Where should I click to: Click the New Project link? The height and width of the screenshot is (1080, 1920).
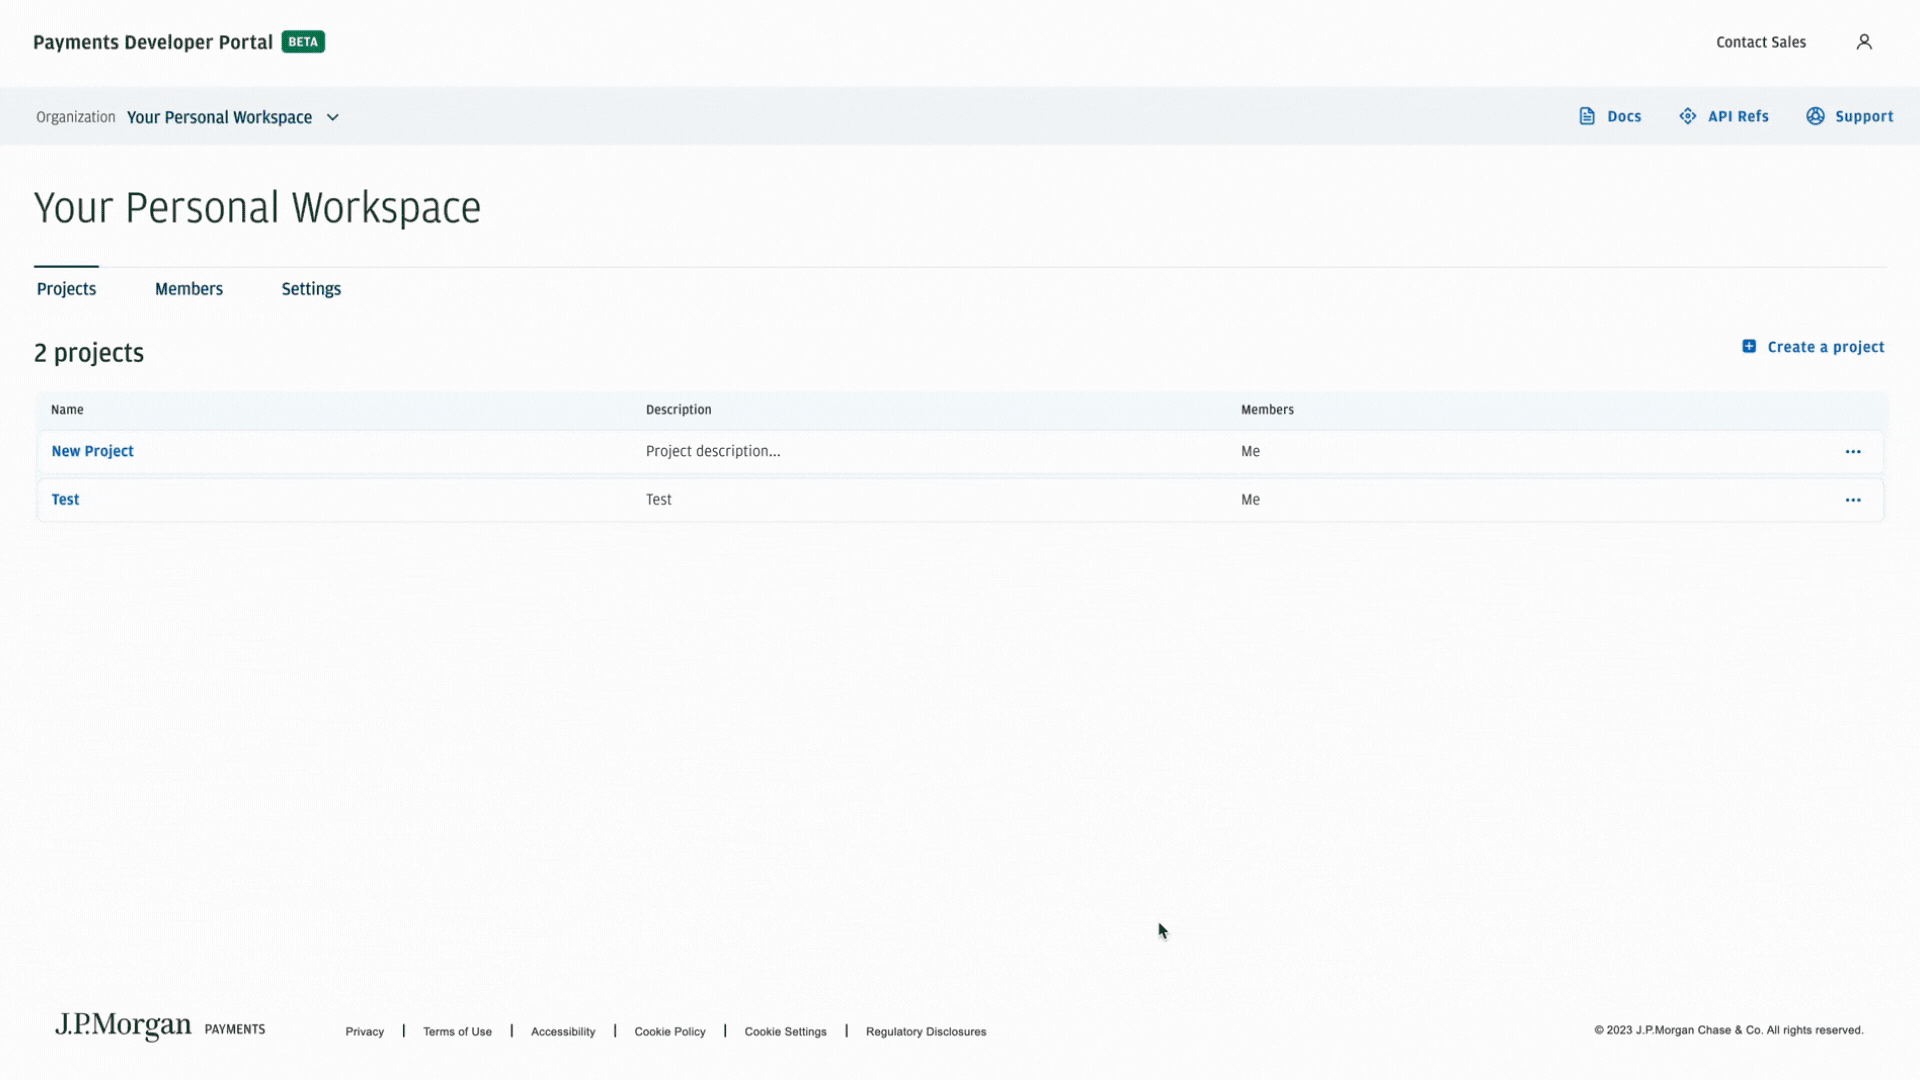click(x=92, y=451)
